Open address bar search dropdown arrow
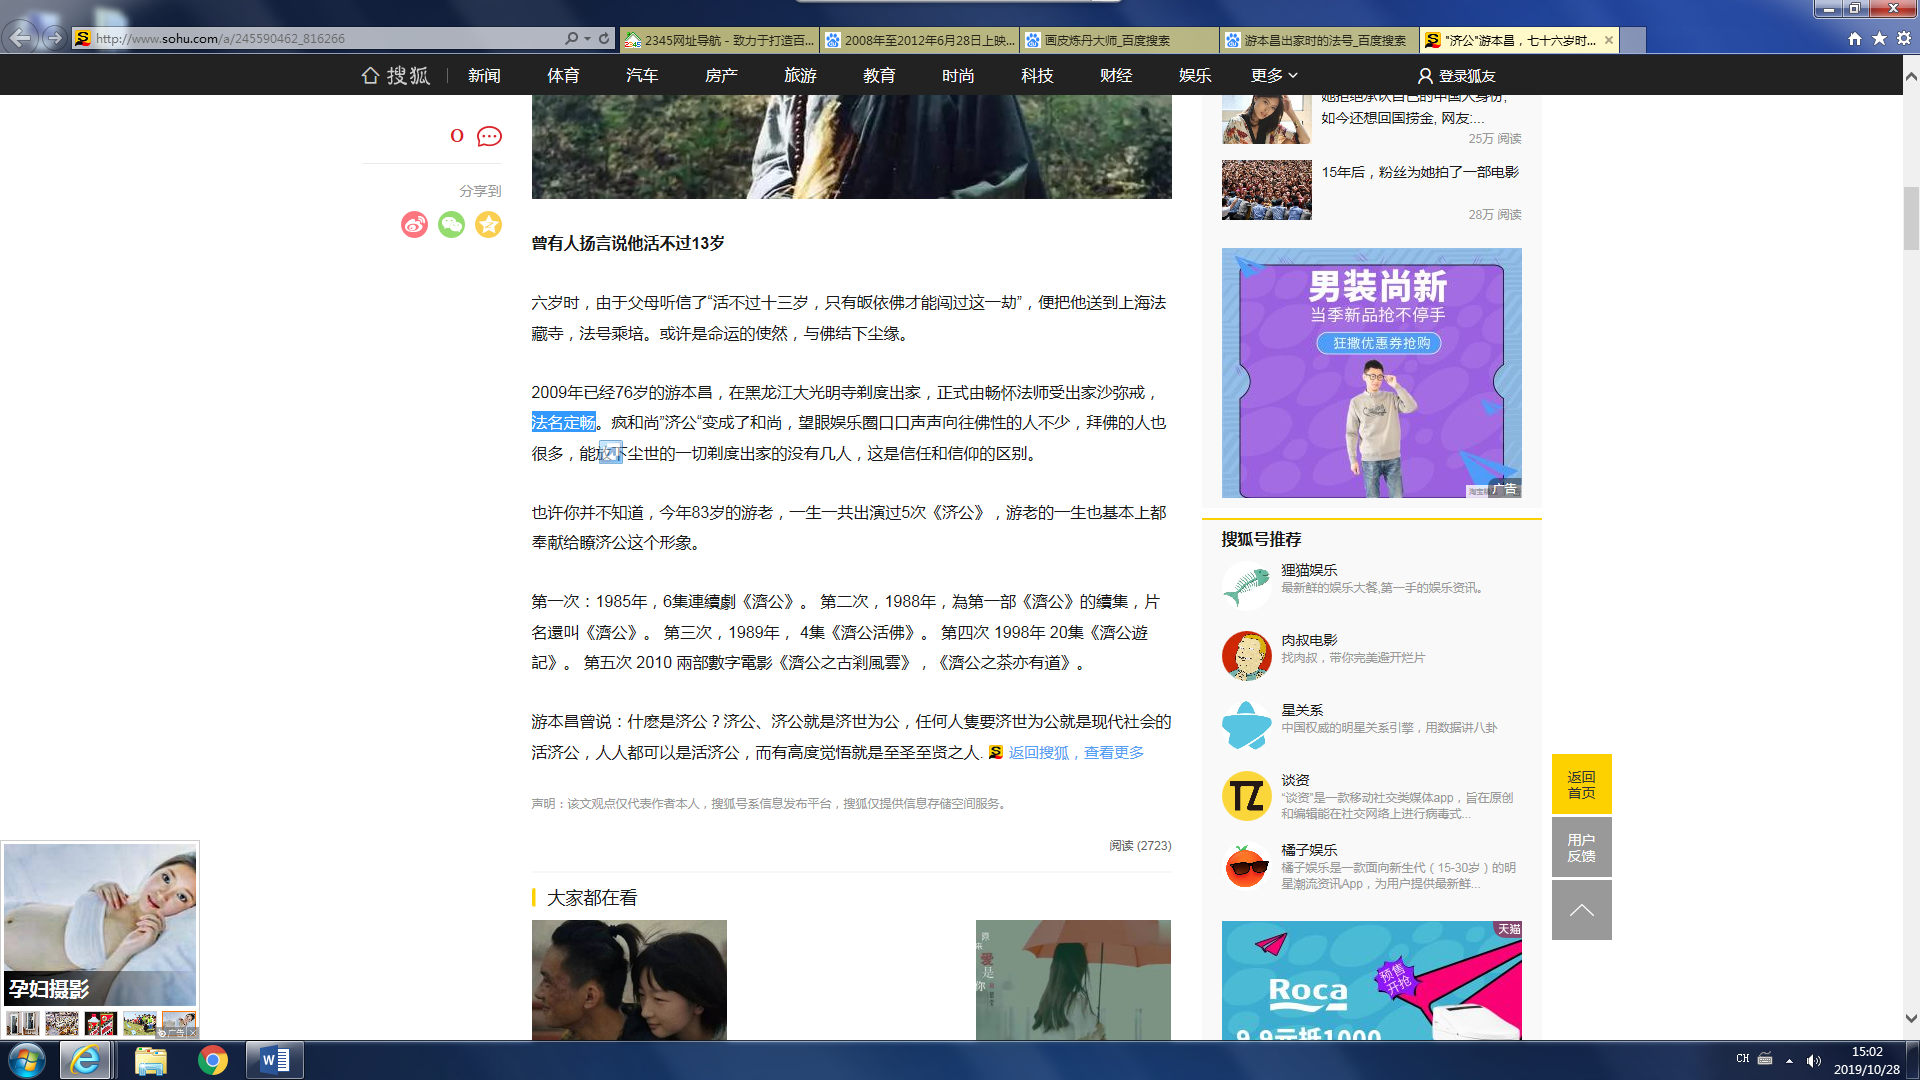1920x1080 pixels. click(x=587, y=38)
